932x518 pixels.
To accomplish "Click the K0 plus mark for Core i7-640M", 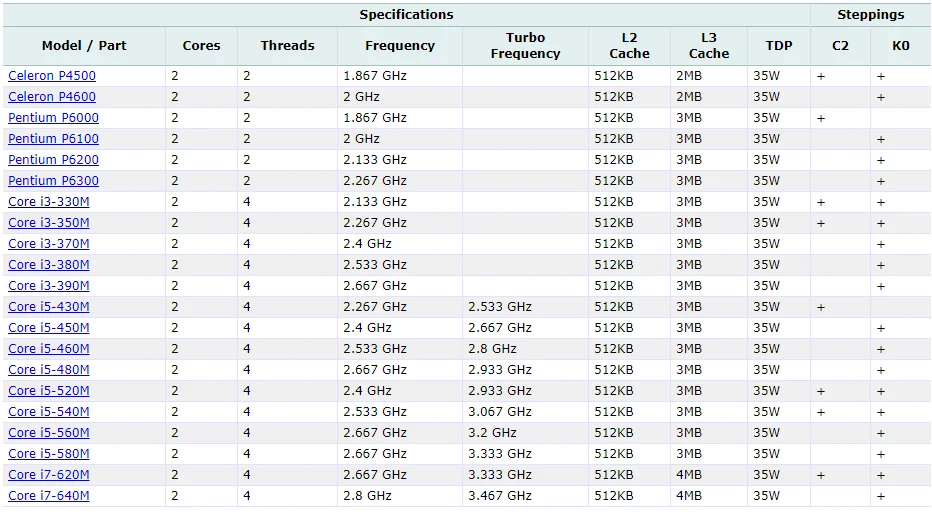I will click(x=881, y=497).
